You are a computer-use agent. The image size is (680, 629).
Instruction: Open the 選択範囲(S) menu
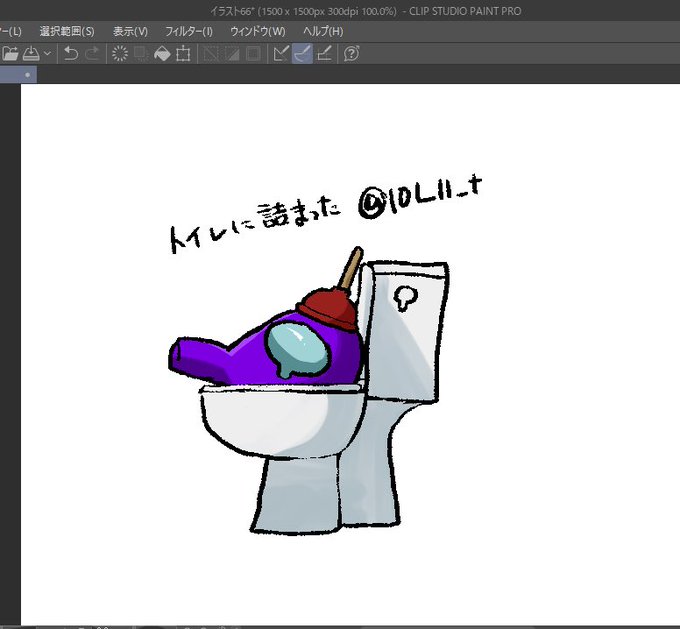[x=67, y=31]
